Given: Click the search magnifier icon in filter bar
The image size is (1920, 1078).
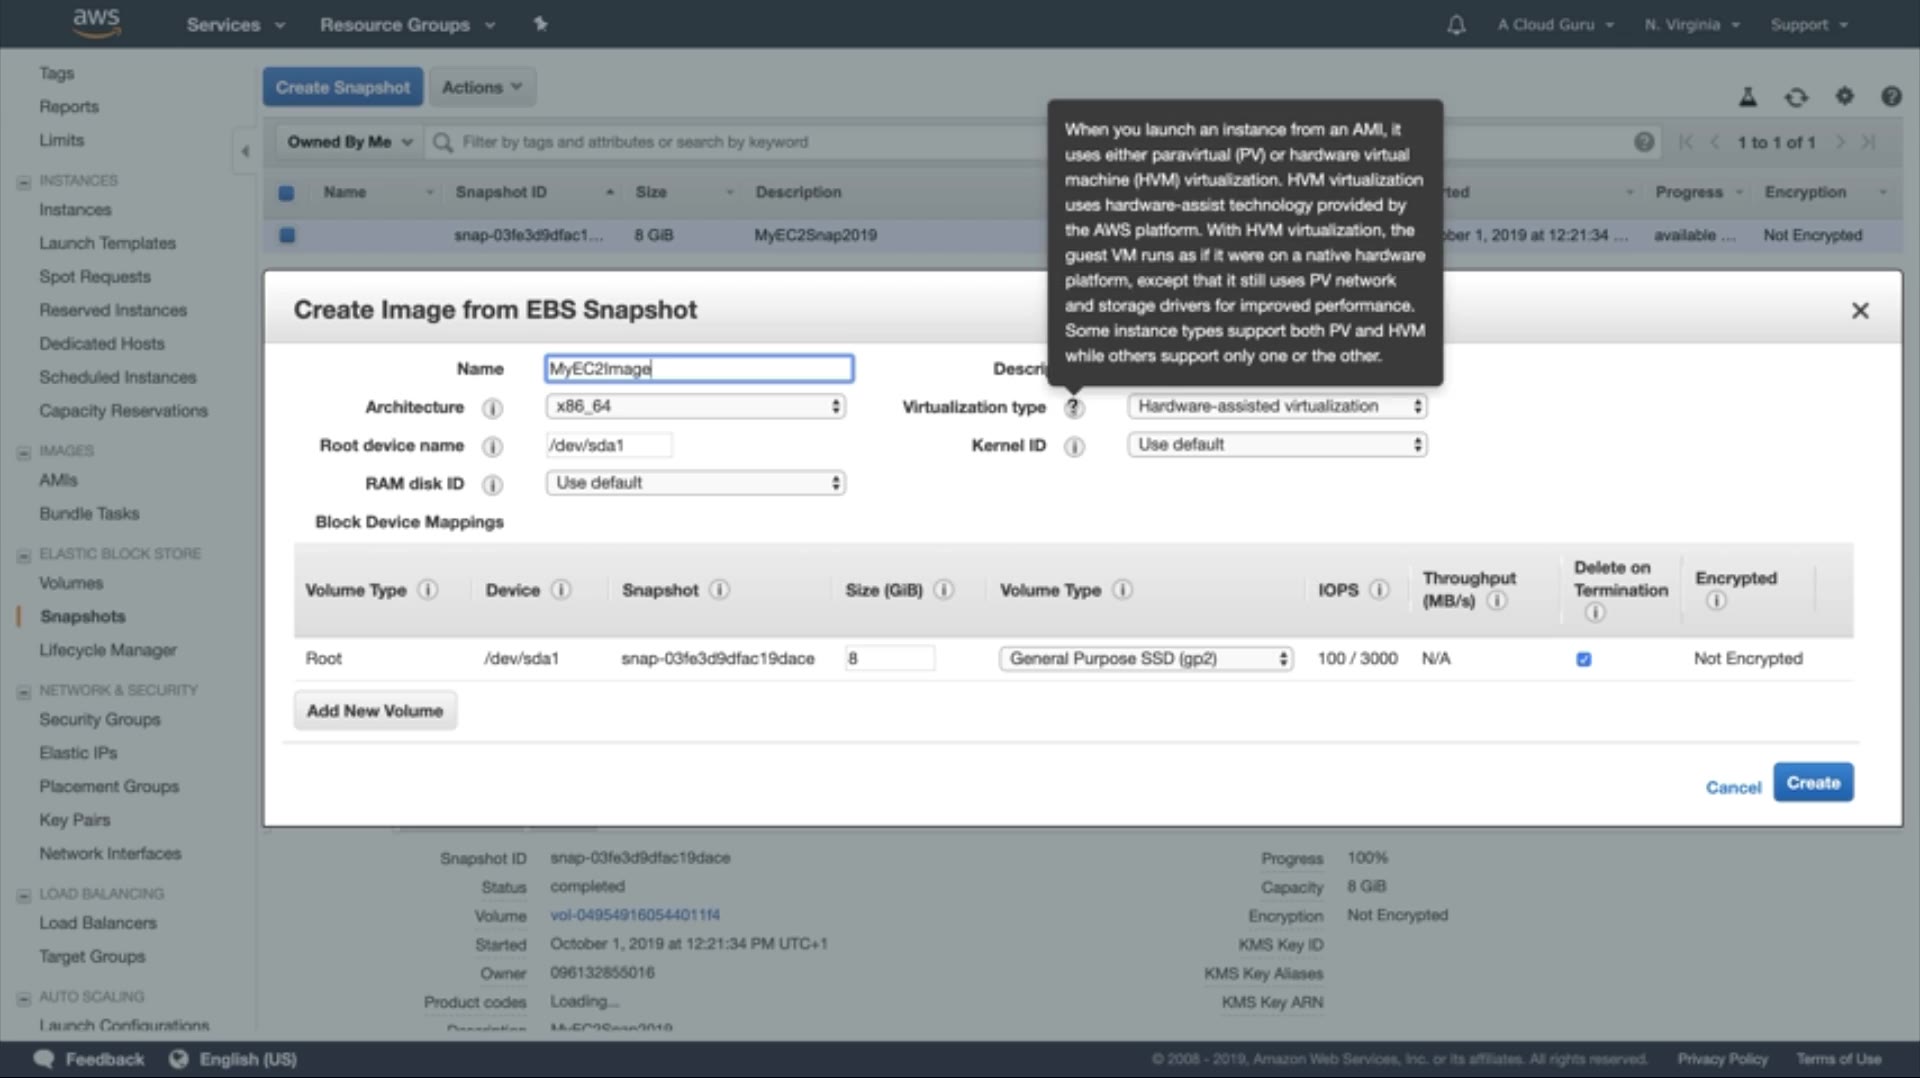Looking at the screenshot, I should pyautogui.click(x=442, y=142).
